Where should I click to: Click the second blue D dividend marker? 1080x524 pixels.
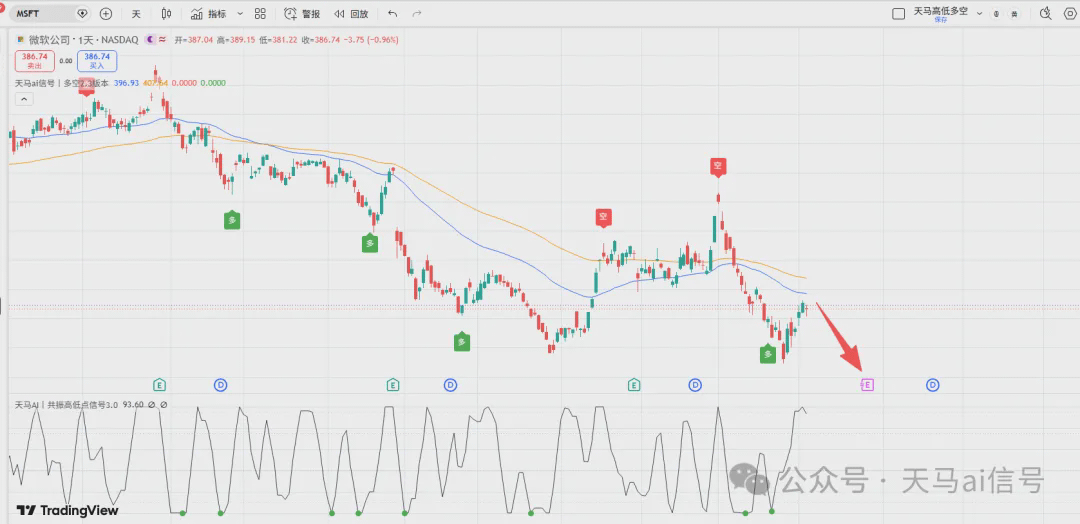point(450,385)
